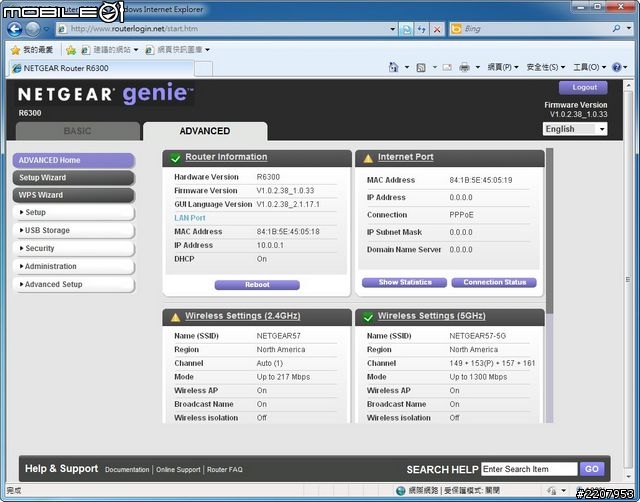Screen dimensions: 640x502
Task: Expand the Advanced Setup section
Action: (x=73, y=284)
